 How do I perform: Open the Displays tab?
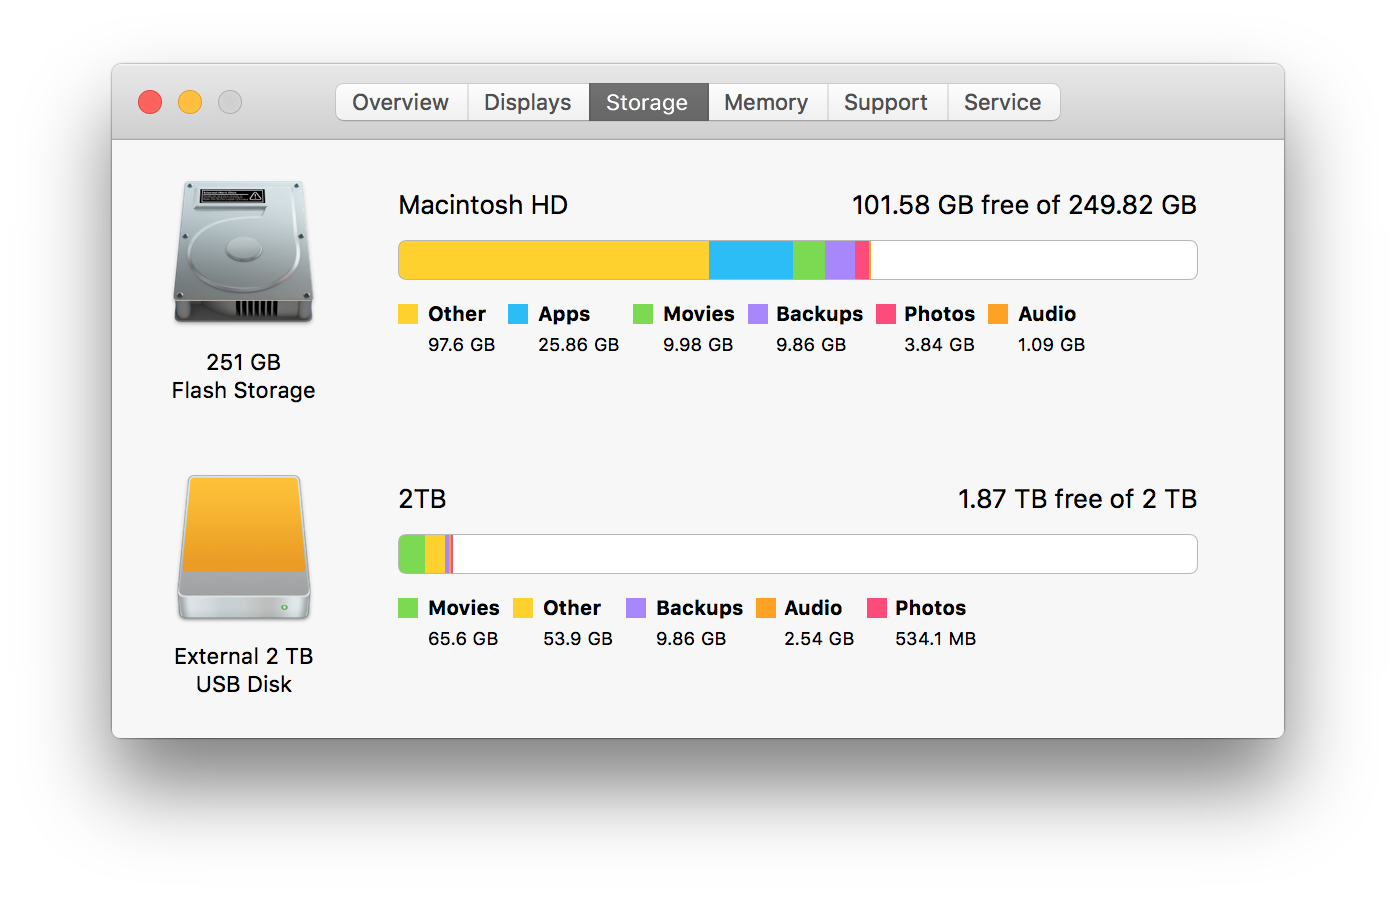(x=528, y=102)
